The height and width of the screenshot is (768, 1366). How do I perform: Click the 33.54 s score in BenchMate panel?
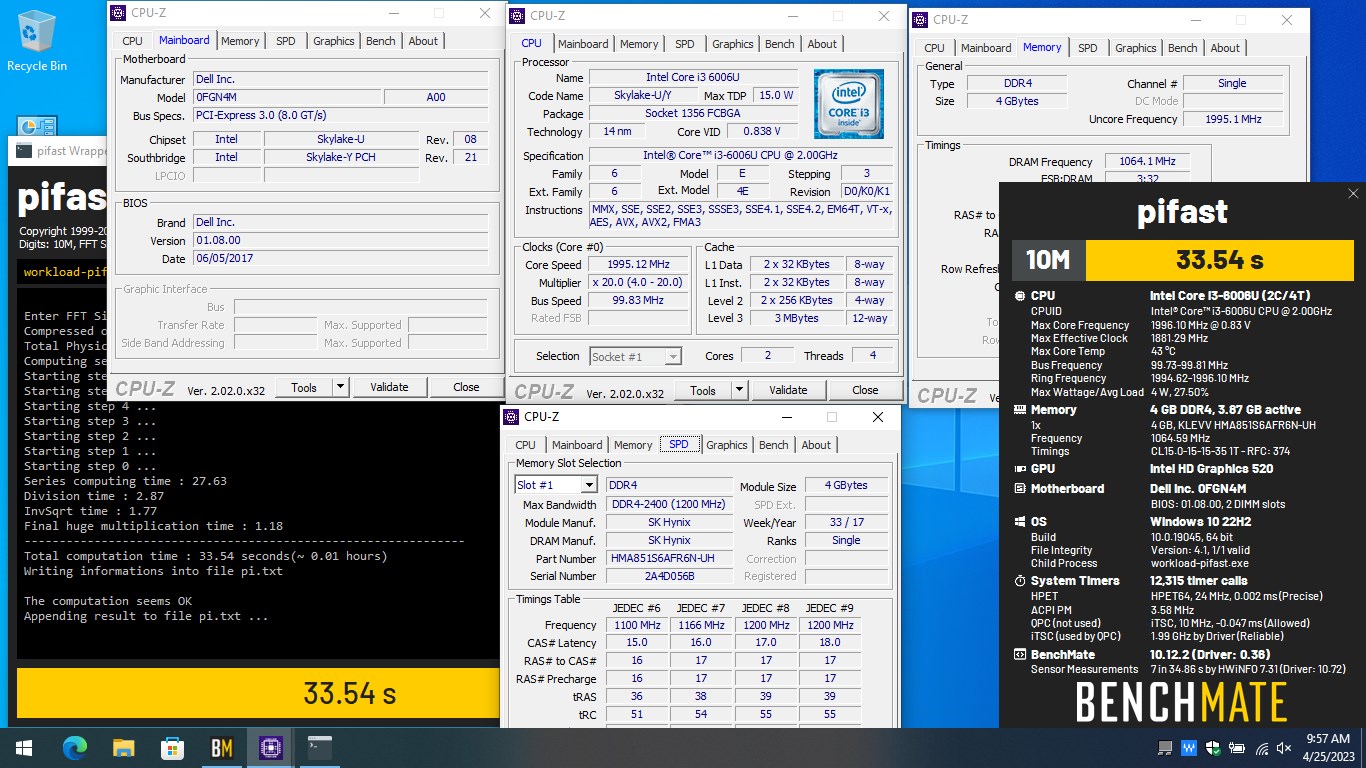coord(1220,261)
